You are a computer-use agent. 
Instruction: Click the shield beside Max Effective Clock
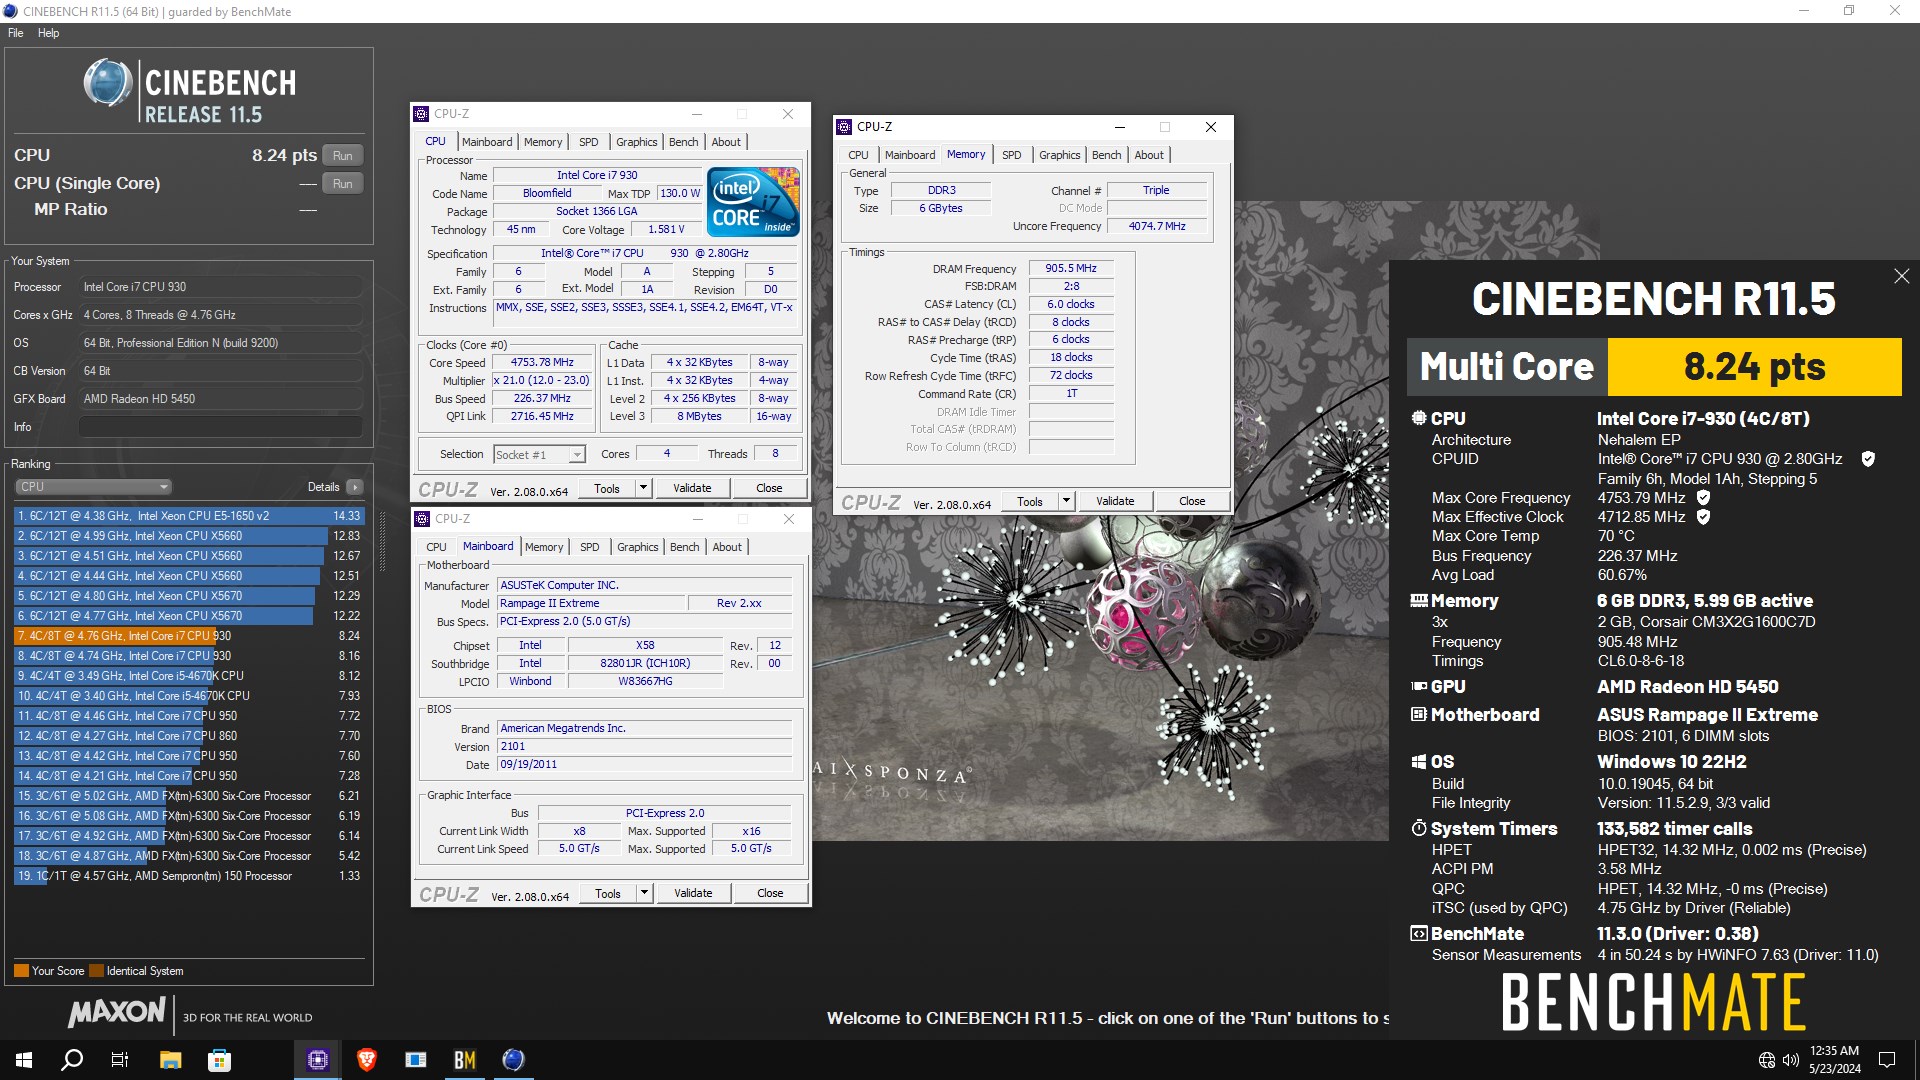pyautogui.click(x=1703, y=517)
